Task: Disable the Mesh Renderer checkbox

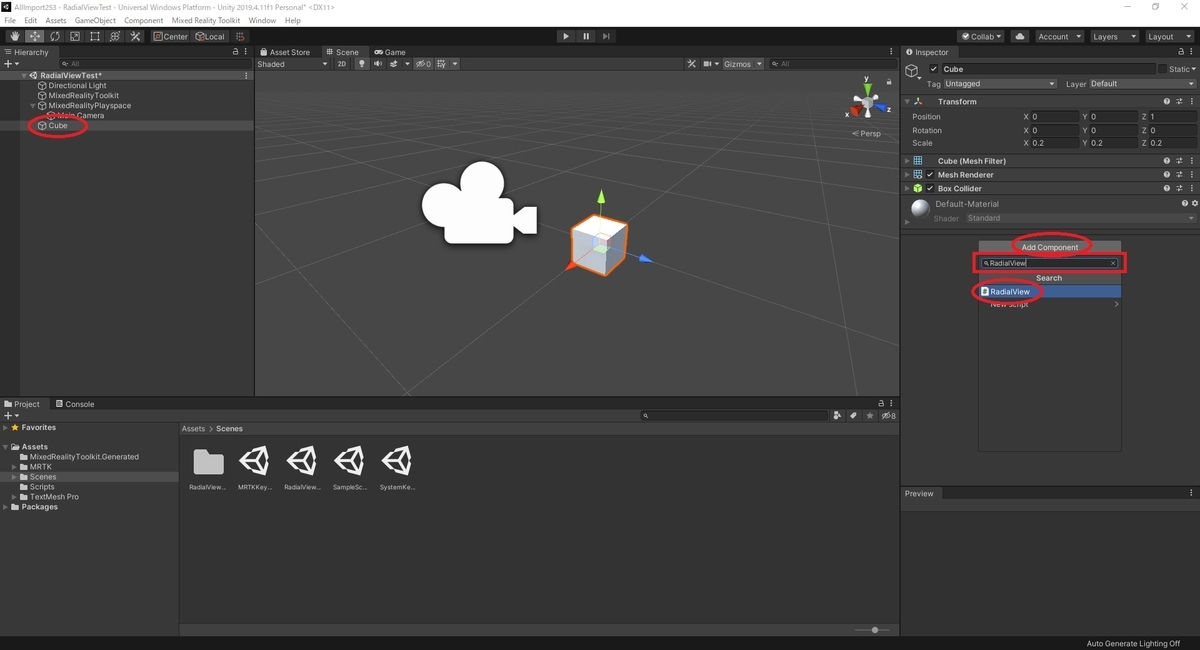Action: coord(930,174)
